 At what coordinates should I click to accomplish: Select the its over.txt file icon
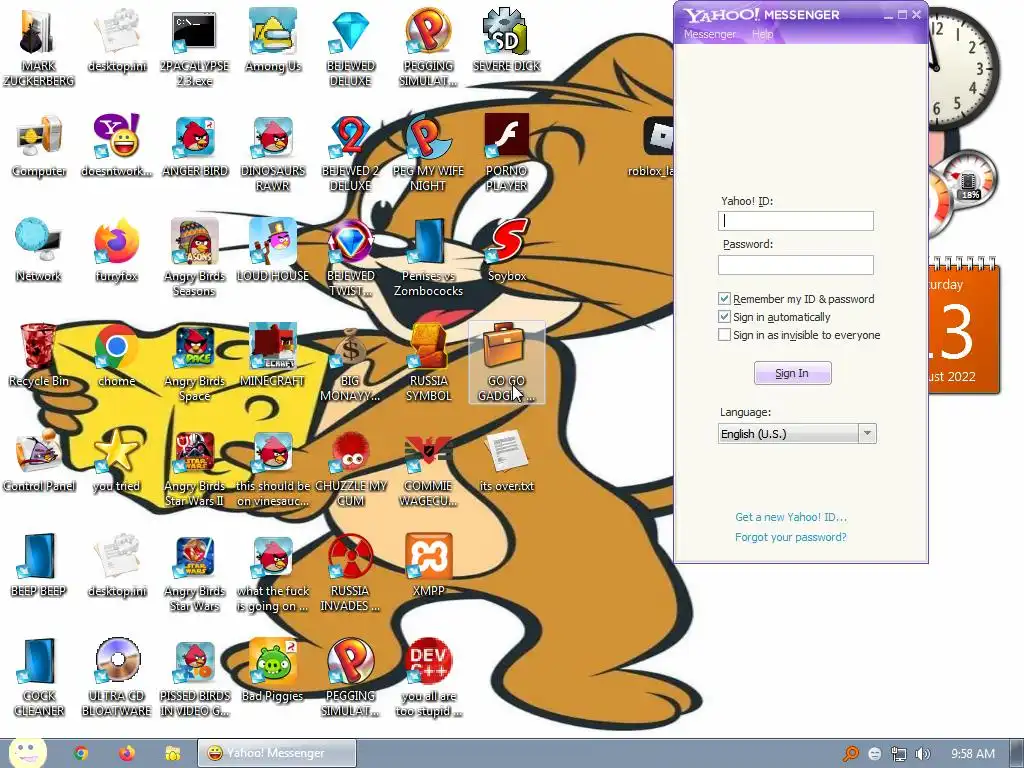(x=507, y=460)
